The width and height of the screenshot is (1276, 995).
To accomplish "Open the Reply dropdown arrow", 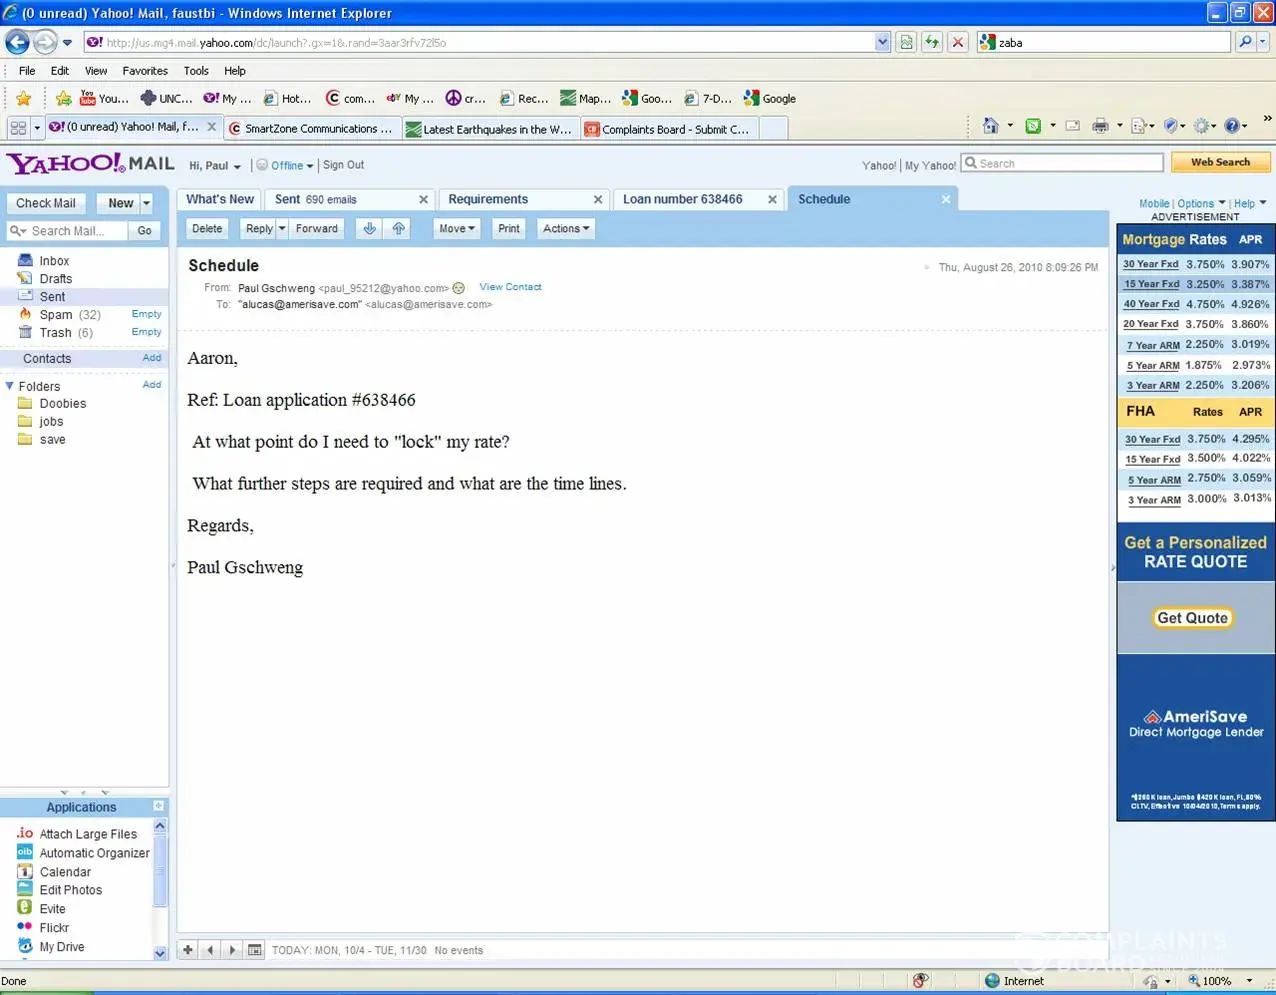I will [x=282, y=229].
